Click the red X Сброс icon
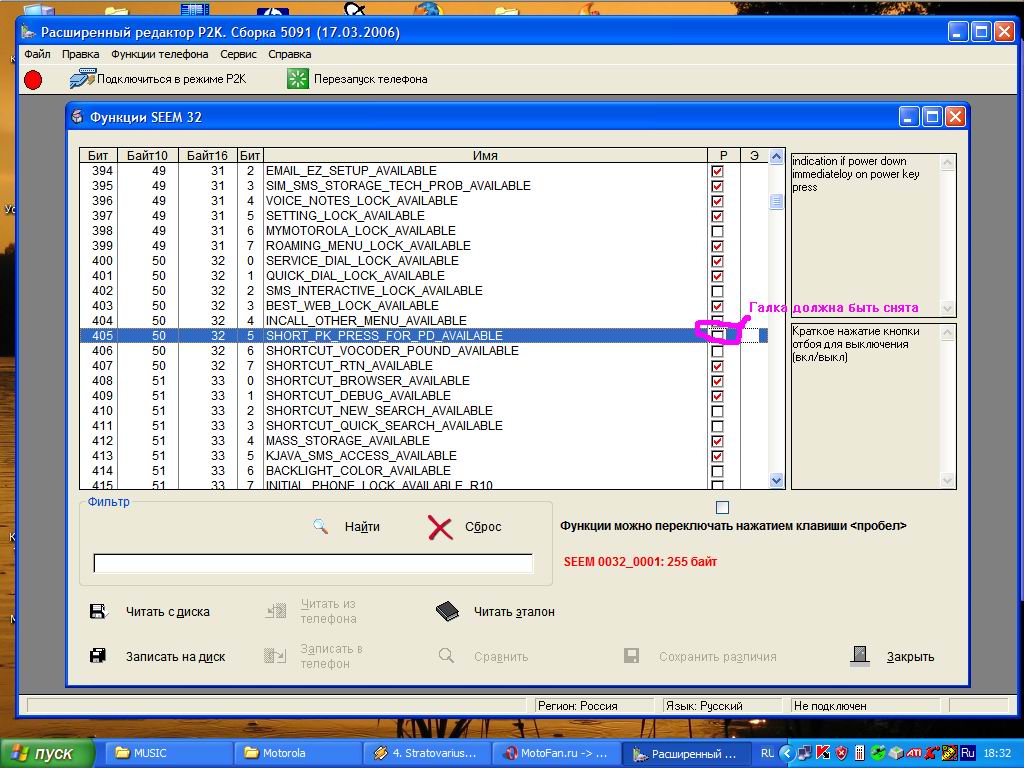 (x=440, y=527)
